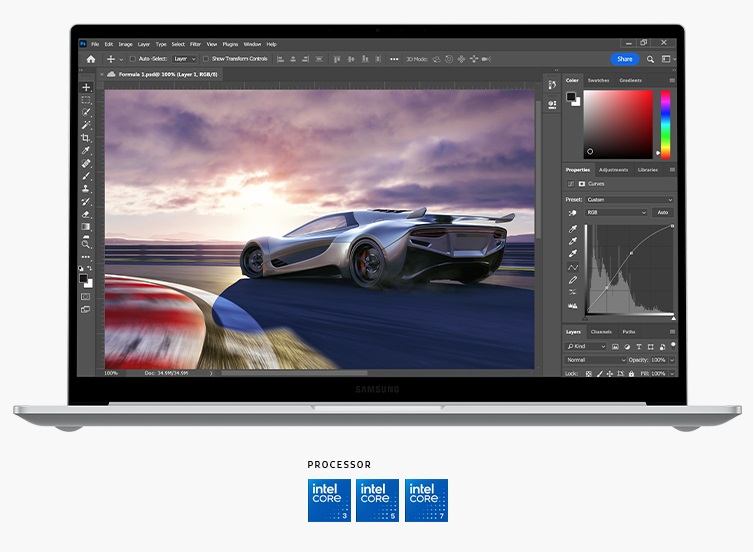Open the Opacity dropdown arrow
Screen dimensions: 753x552
click(x=672, y=360)
